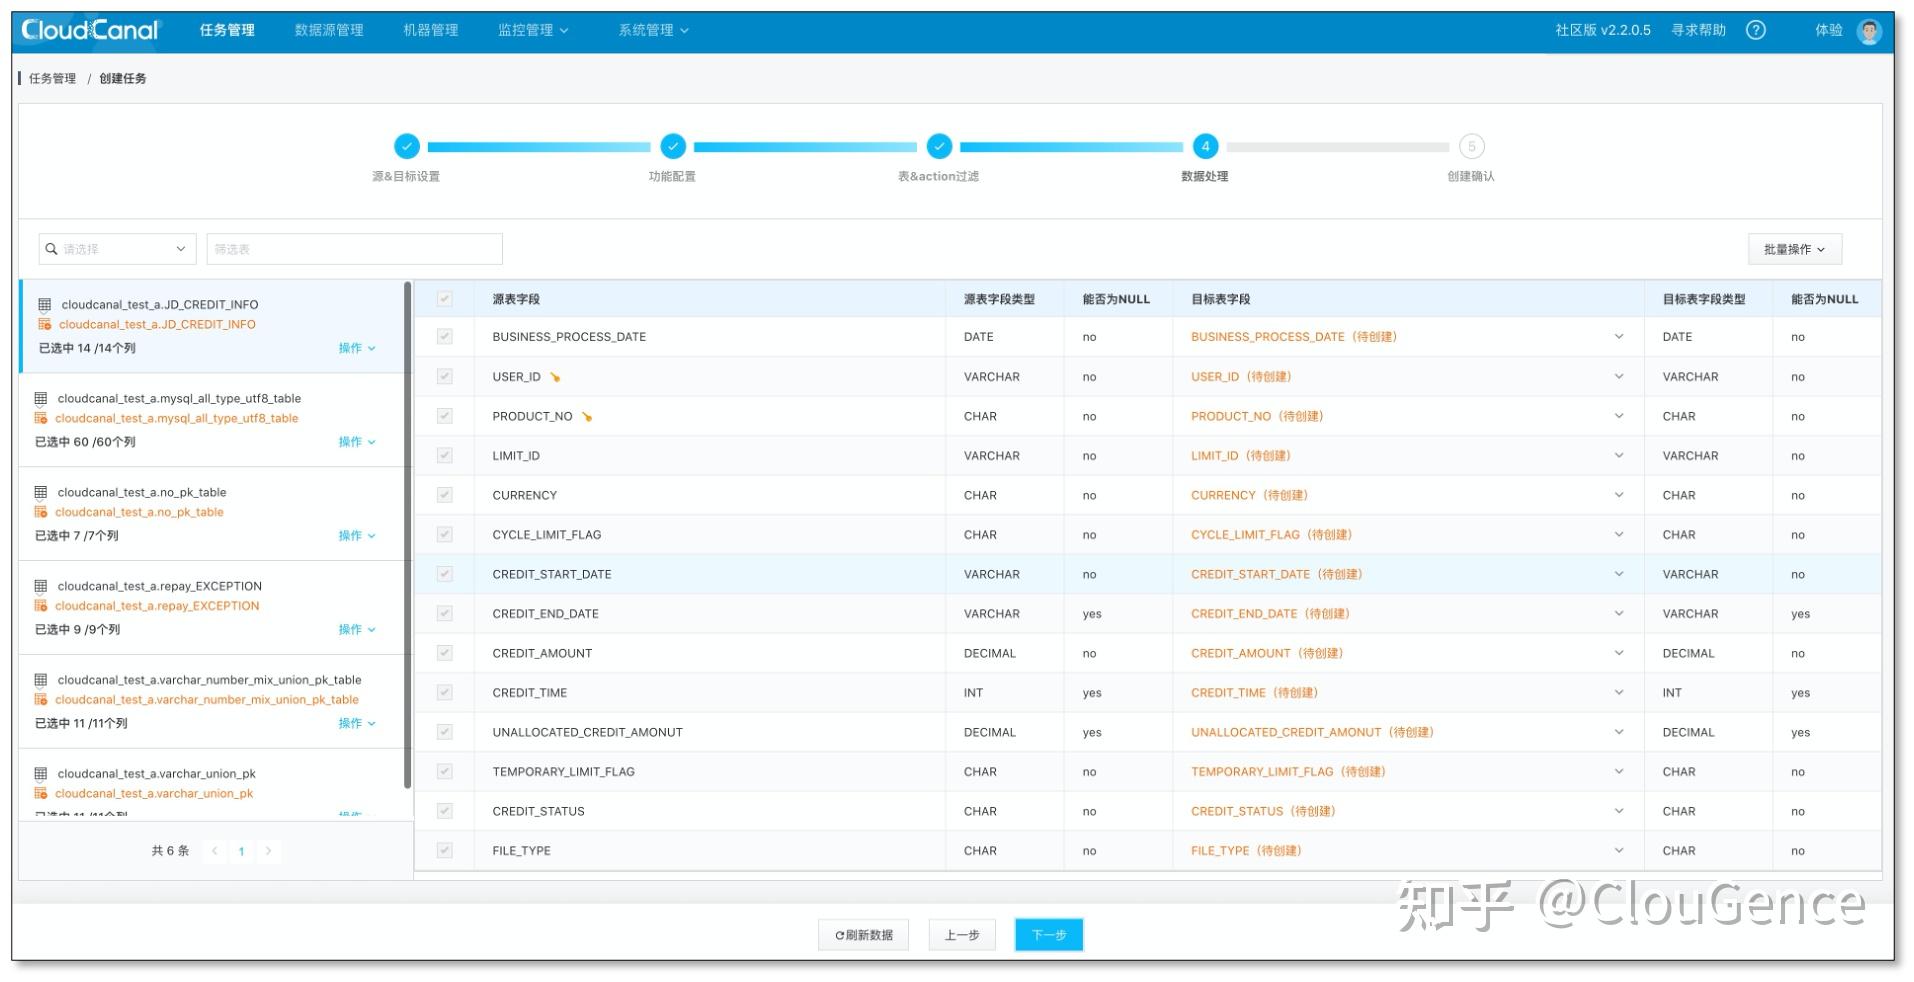Open the target field dropdown for CURRENCY

[x=1618, y=494]
